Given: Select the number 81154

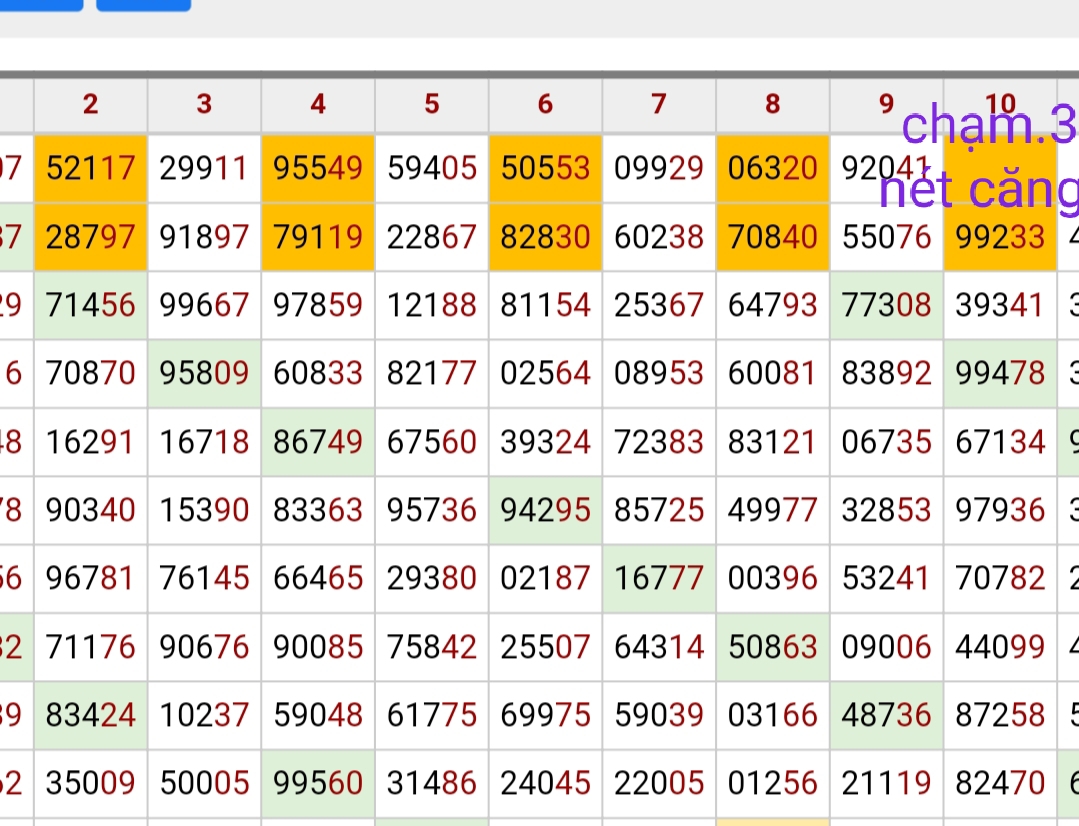Looking at the screenshot, I should [545, 305].
